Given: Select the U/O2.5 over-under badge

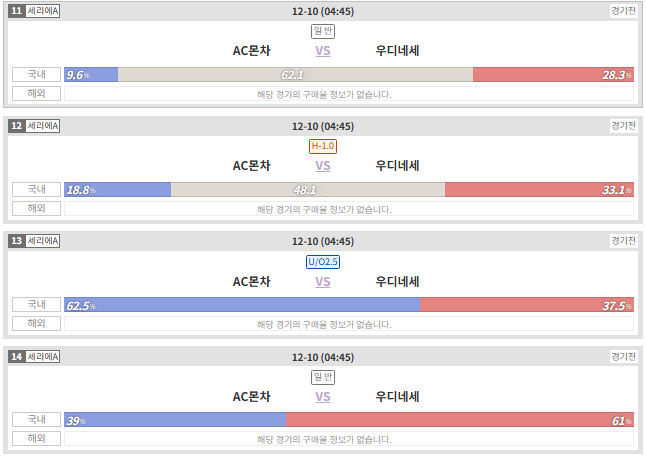Looking at the screenshot, I should [323, 262].
